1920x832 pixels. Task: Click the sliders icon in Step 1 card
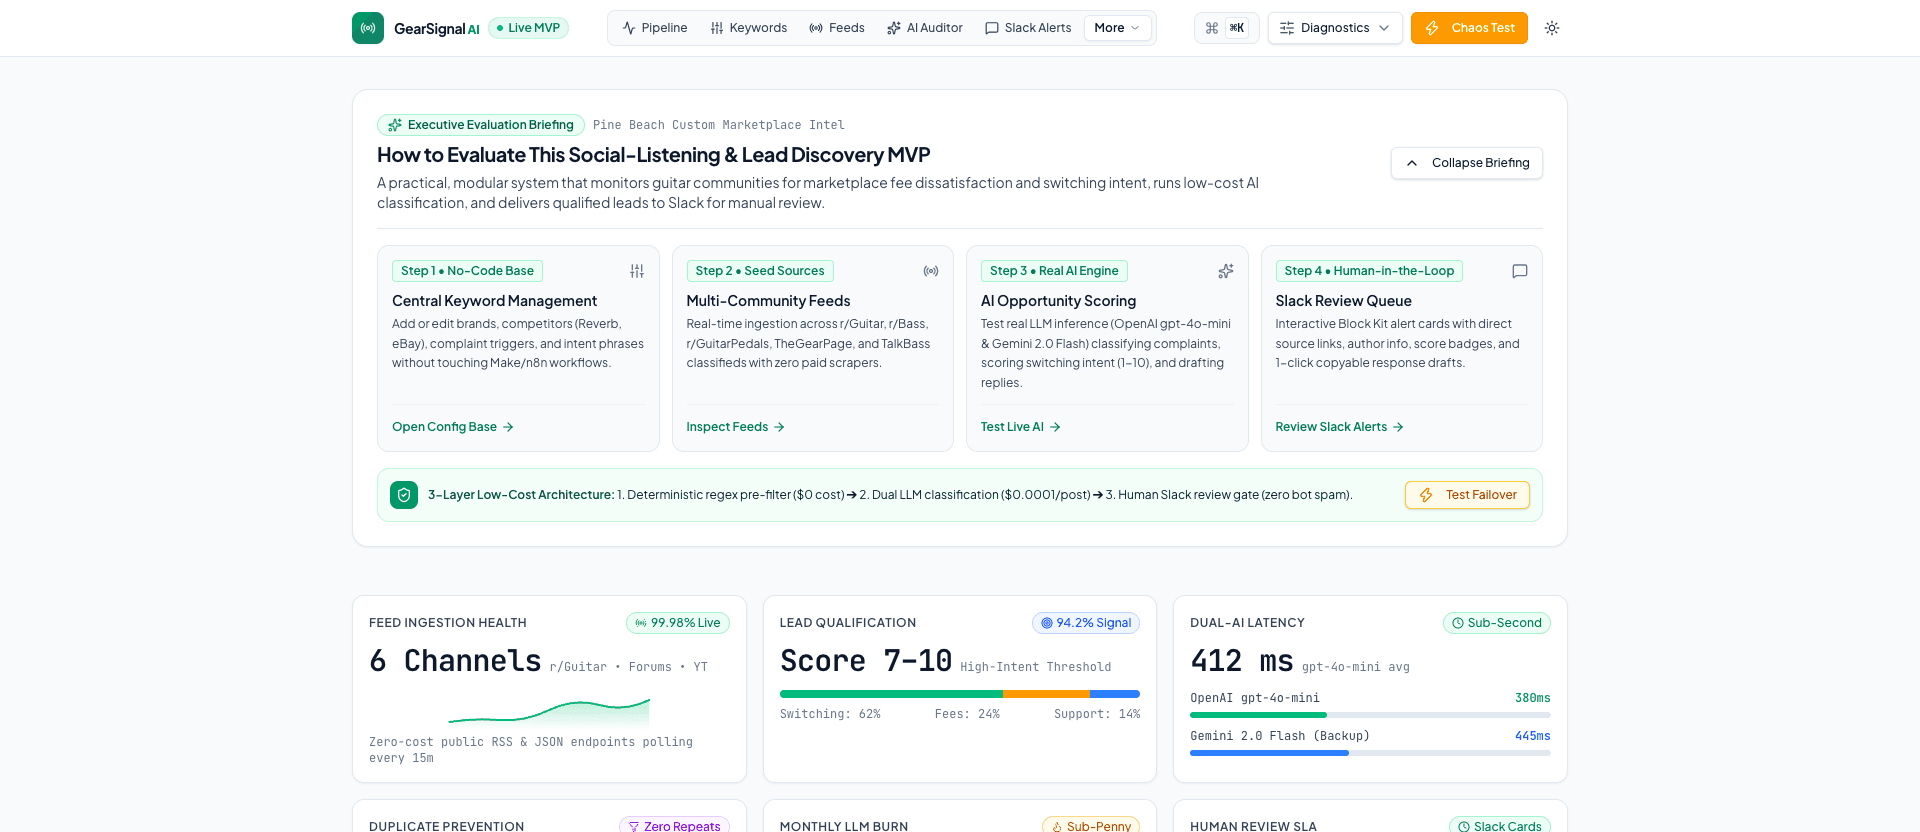tap(637, 271)
